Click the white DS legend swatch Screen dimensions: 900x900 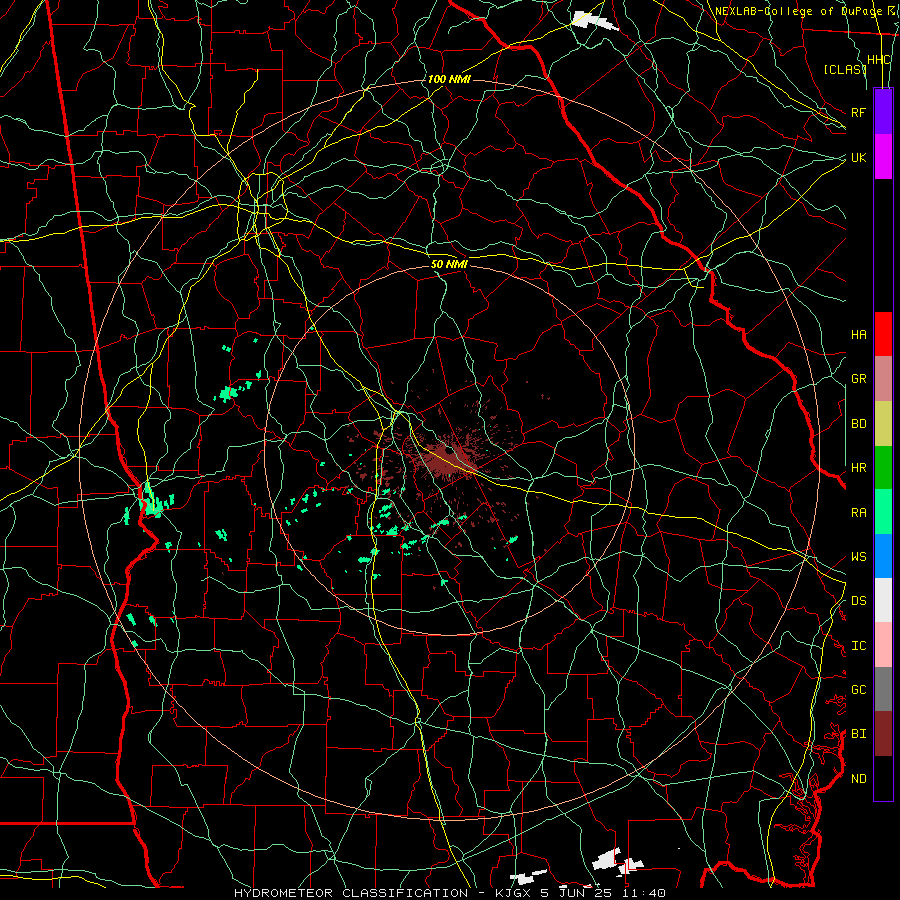(x=883, y=600)
